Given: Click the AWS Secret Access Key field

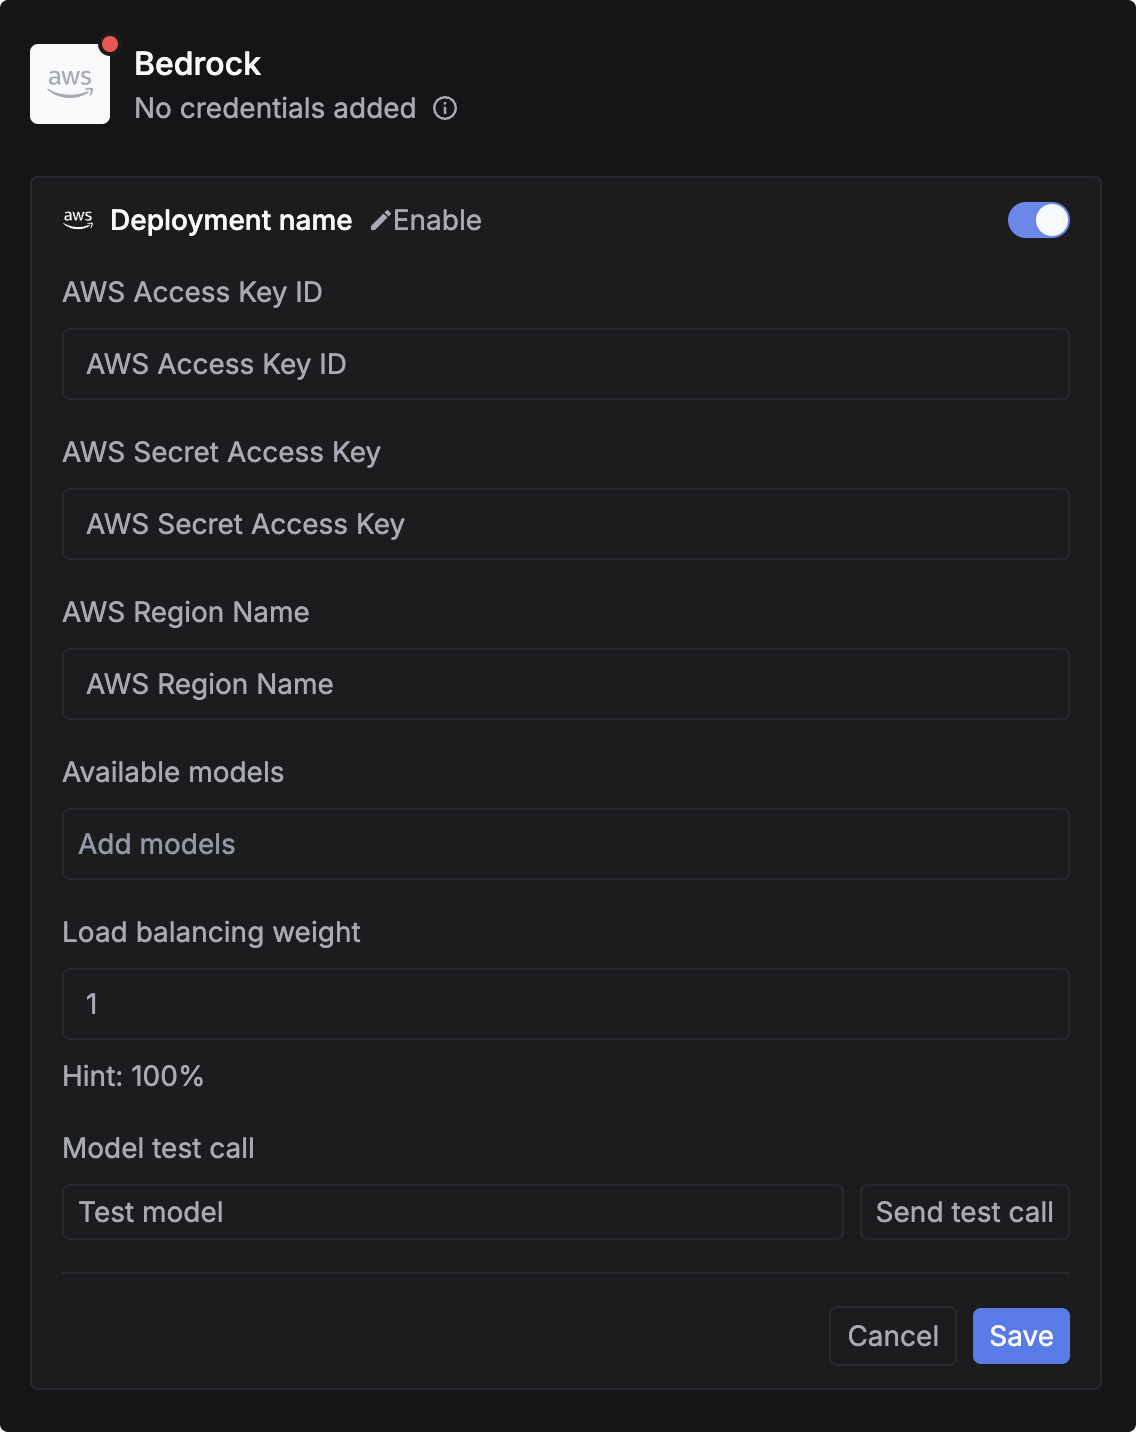Looking at the screenshot, I should tap(565, 524).
